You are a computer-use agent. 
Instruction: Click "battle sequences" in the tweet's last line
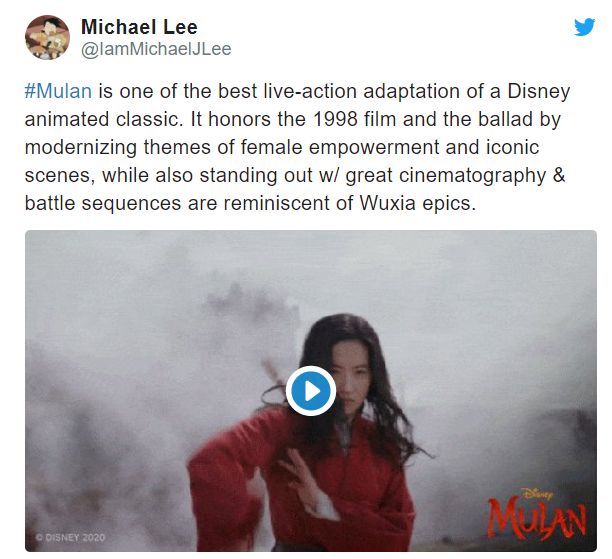(103, 203)
